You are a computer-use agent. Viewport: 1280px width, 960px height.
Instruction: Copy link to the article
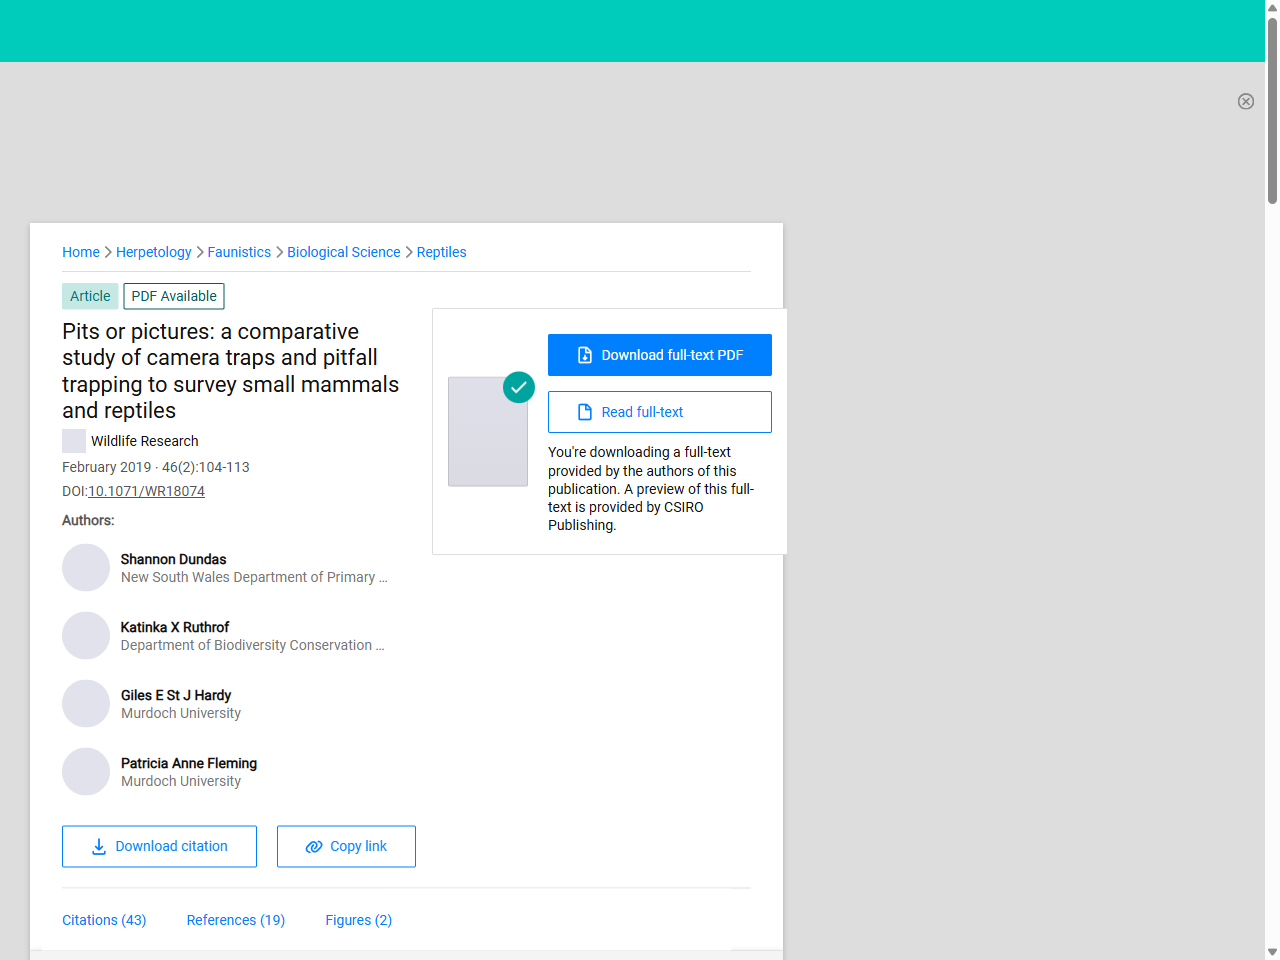click(346, 846)
